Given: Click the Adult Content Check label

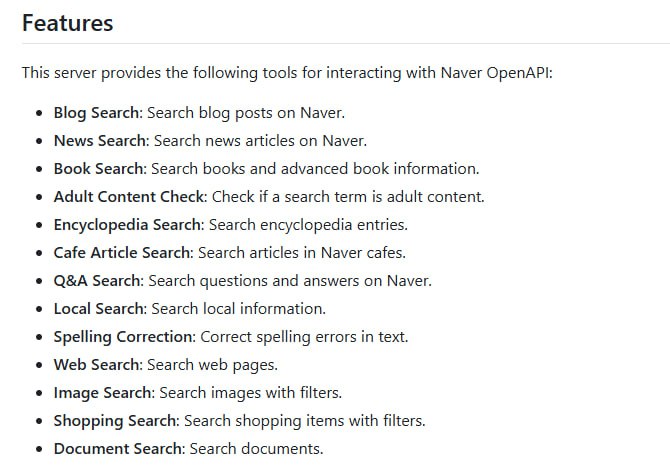Looking at the screenshot, I should (x=129, y=196).
